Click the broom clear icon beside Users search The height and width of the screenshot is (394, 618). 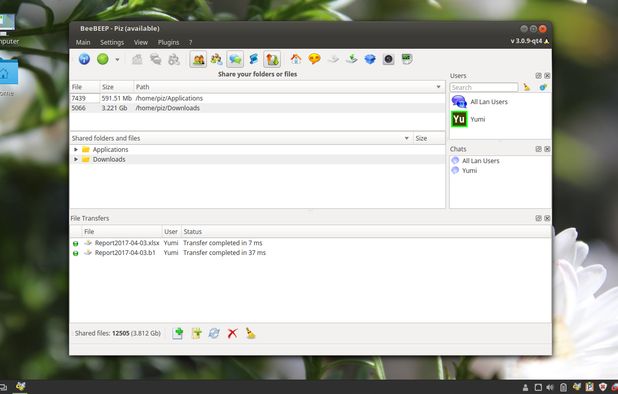pyautogui.click(x=527, y=87)
